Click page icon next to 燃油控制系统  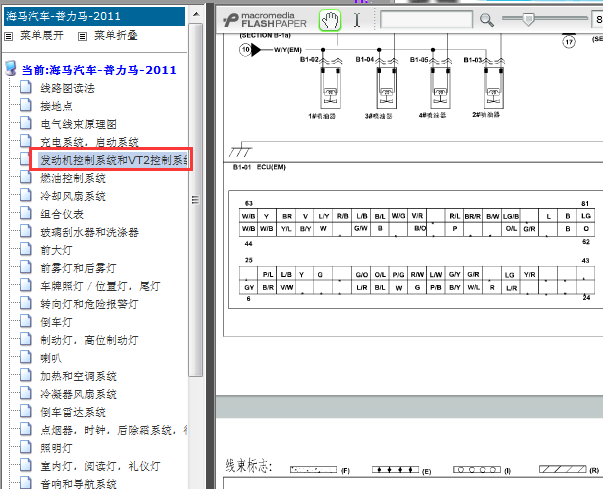26,177
